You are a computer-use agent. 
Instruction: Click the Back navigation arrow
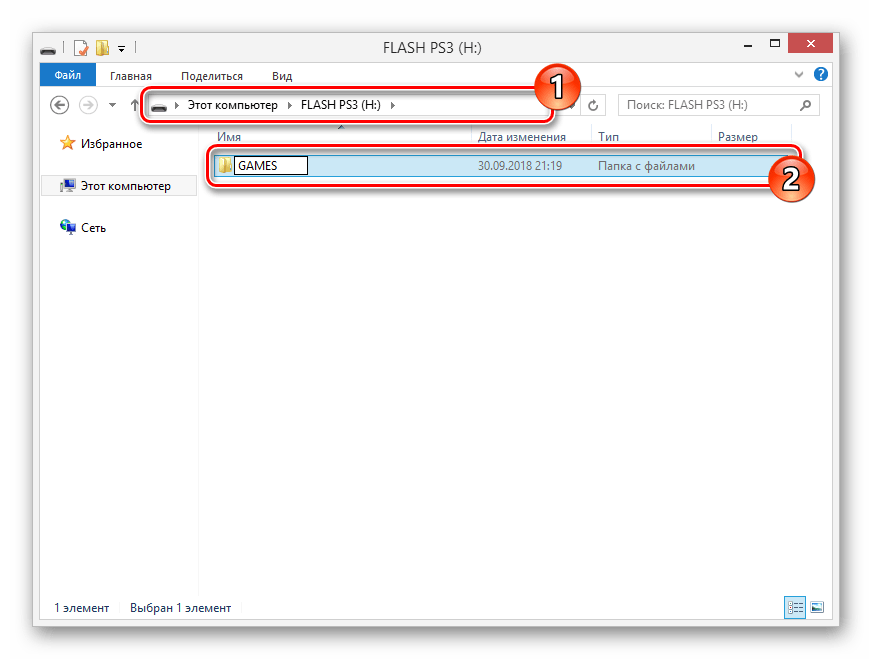pyautogui.click(x=59, y=105)
